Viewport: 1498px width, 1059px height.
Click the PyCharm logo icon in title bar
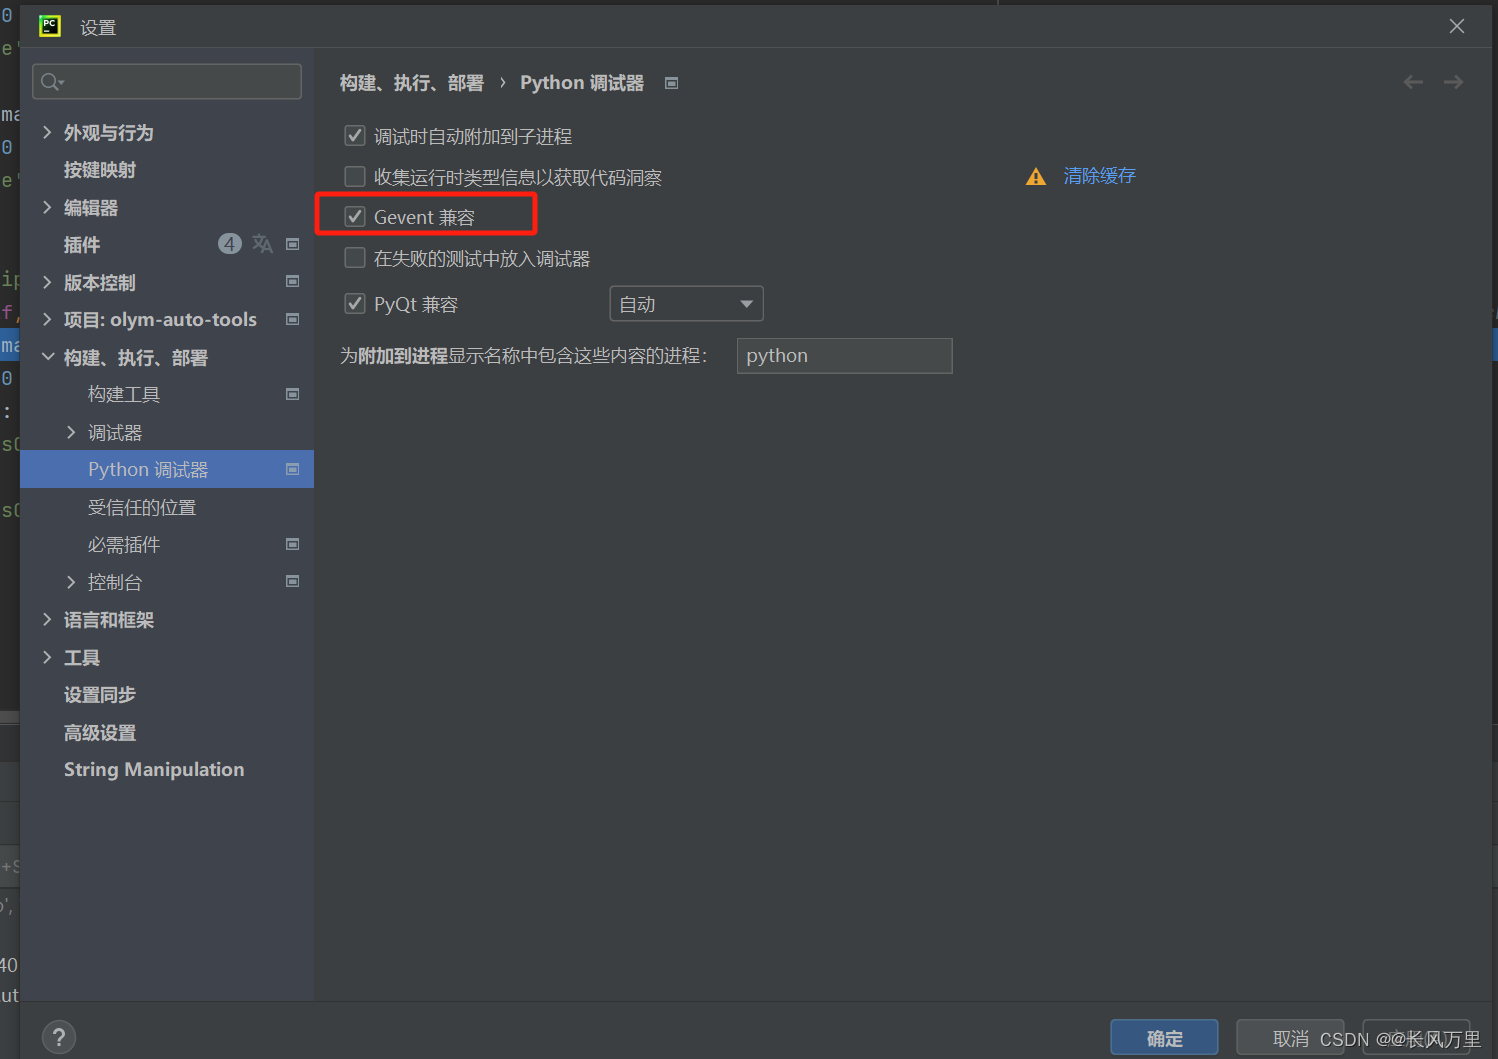[x=50, y=26]
